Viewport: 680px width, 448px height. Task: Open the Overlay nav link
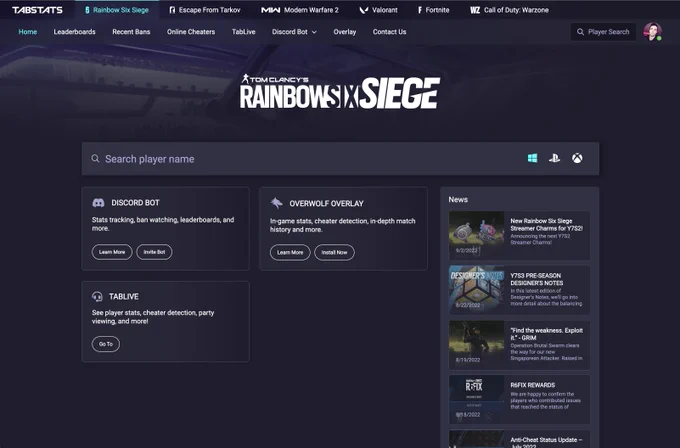pos(345,32)
